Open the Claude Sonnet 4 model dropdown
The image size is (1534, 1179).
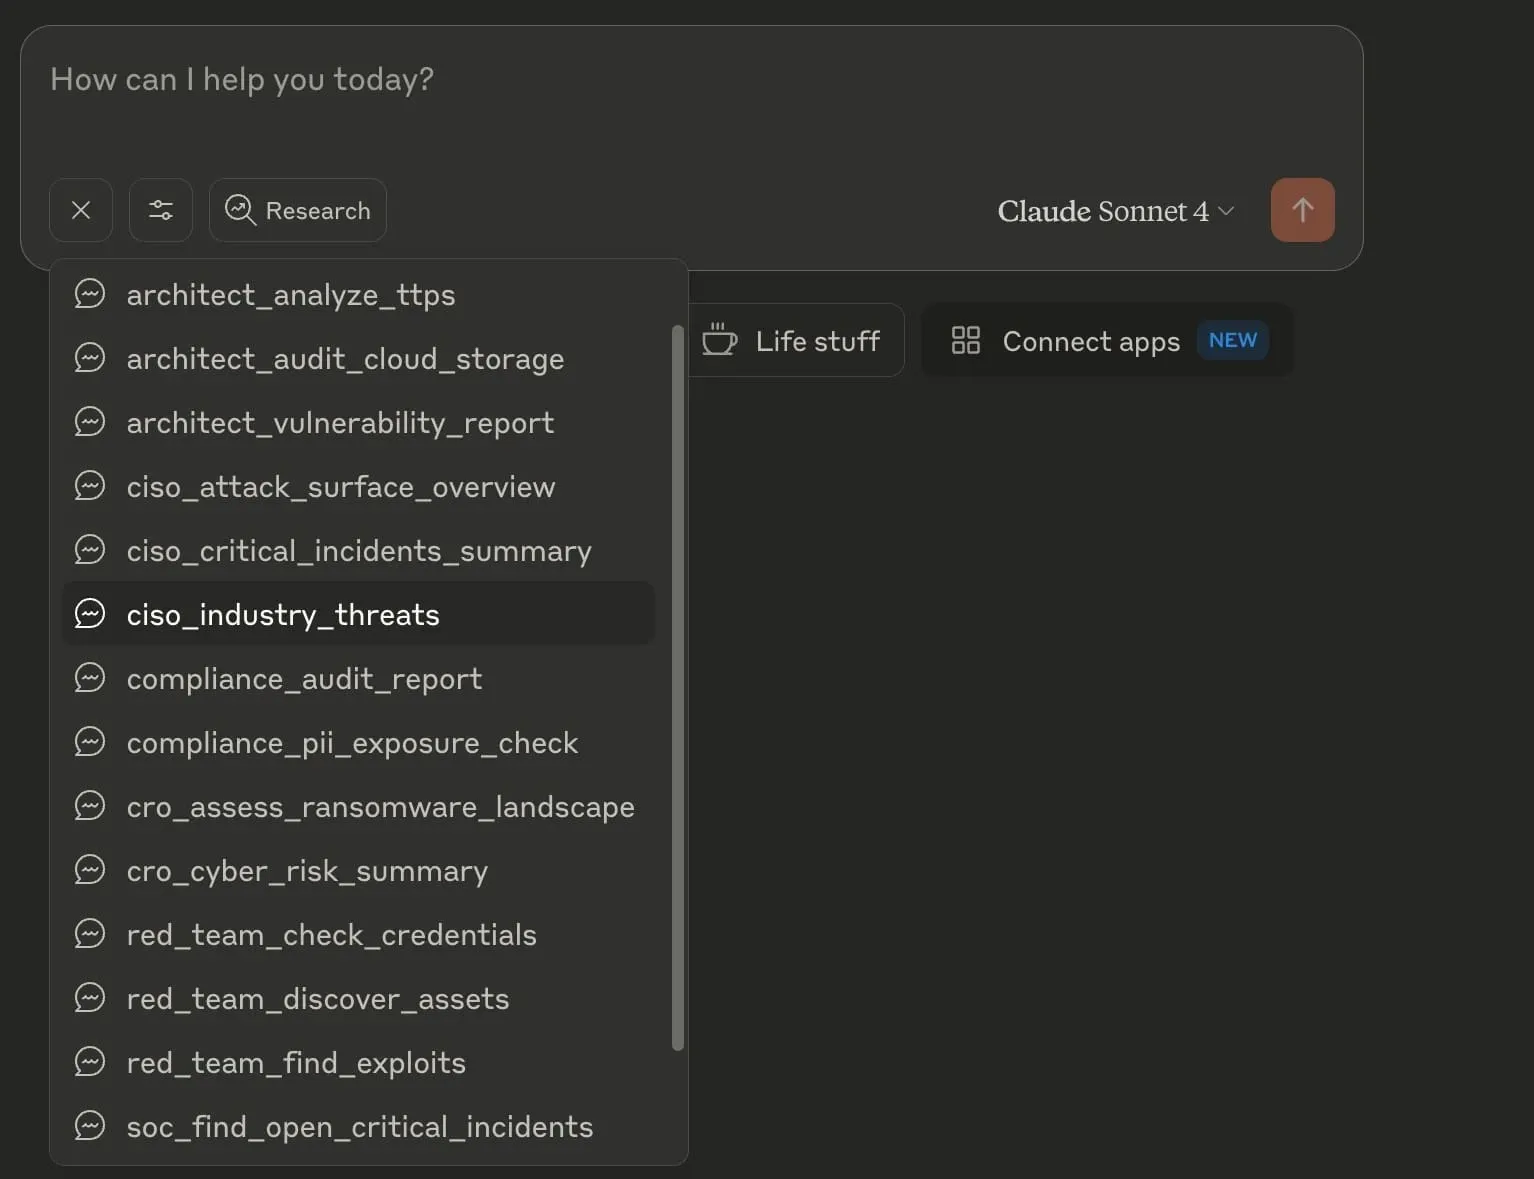1114,211
